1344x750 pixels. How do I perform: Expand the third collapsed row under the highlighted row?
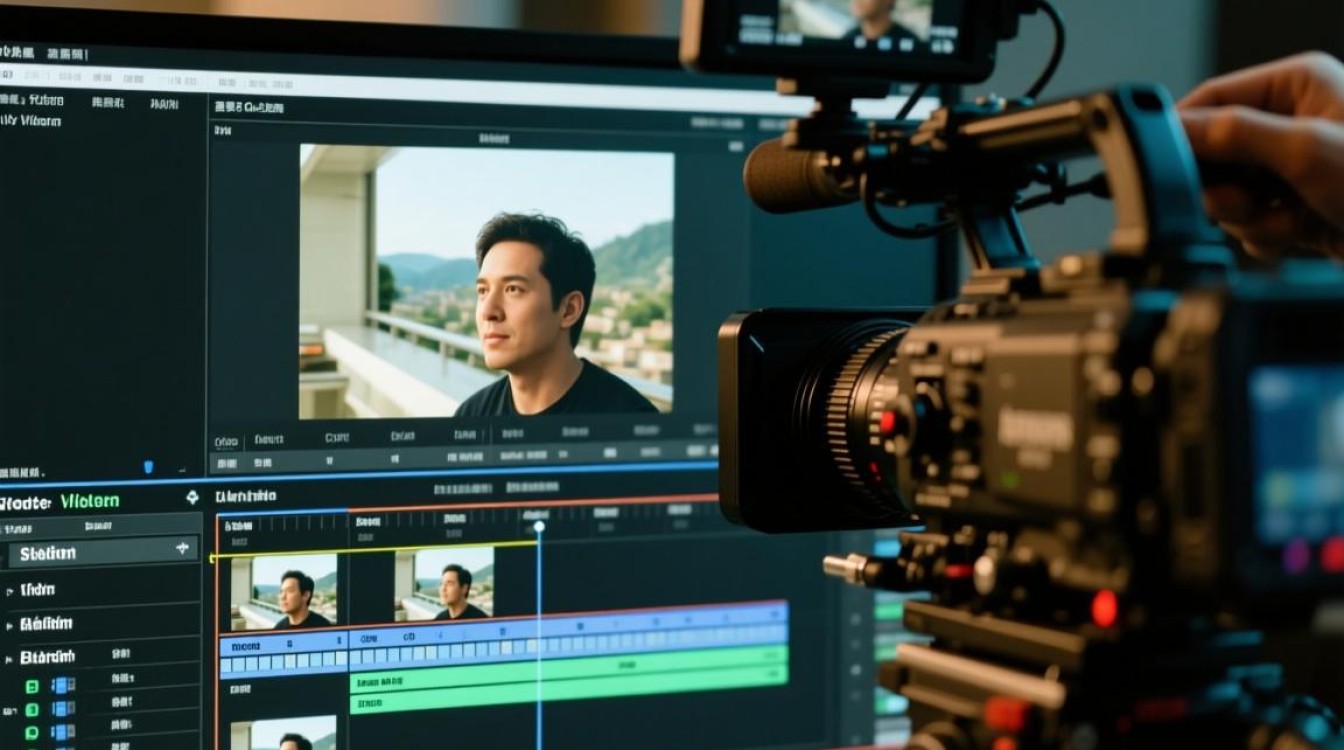point(10,659)
